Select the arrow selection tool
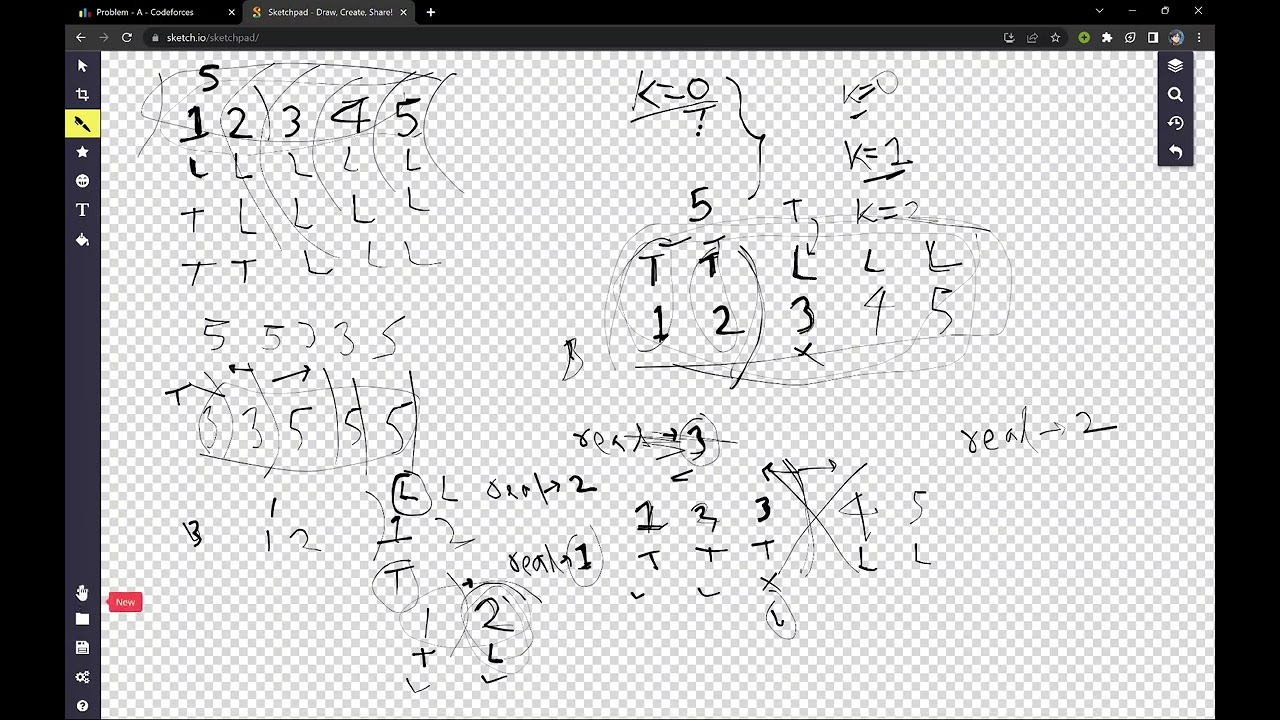 (82, 66)
